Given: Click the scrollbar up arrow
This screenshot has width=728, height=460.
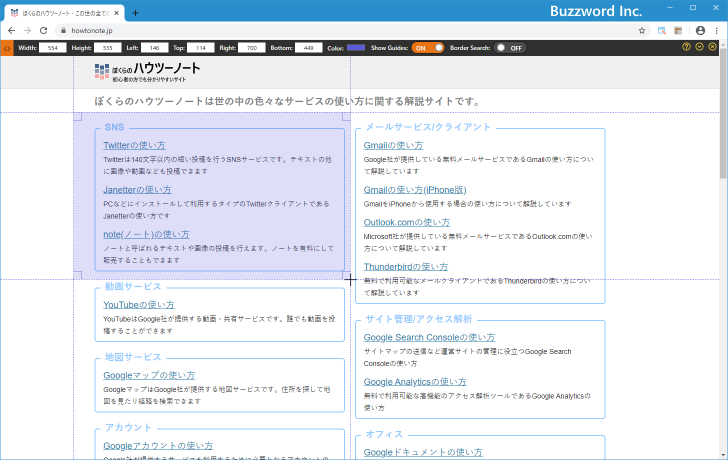Looking at the screenshot, I should (x=723, y=45).
